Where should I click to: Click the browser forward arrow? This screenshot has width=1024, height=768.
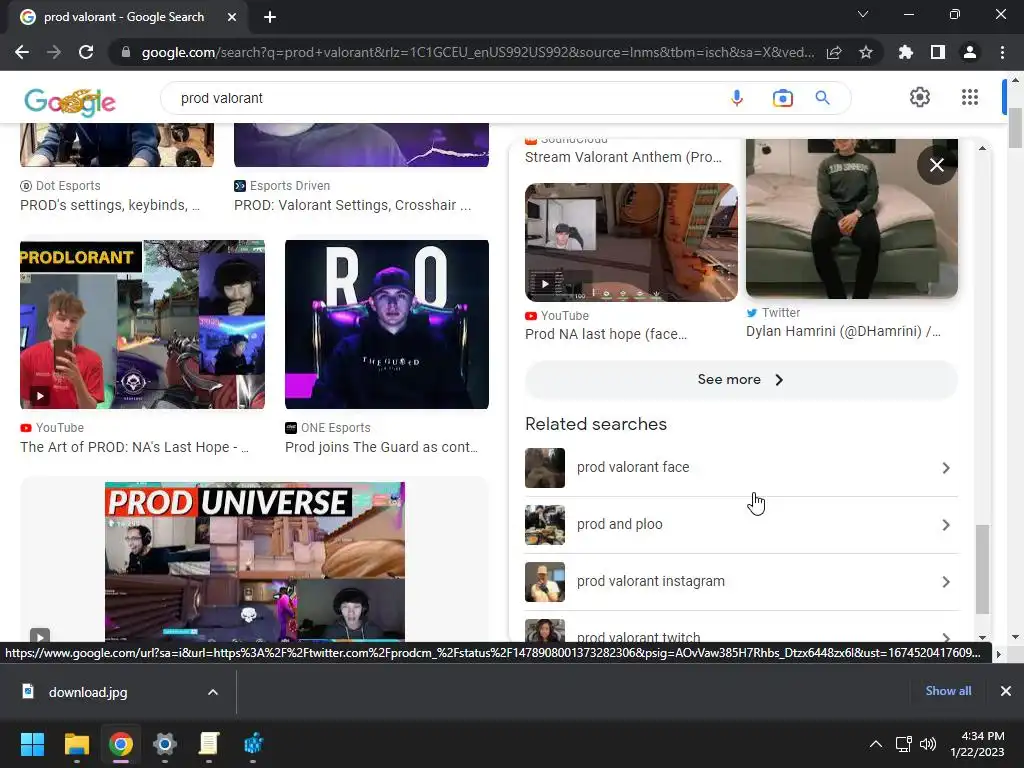coord(54,52)
